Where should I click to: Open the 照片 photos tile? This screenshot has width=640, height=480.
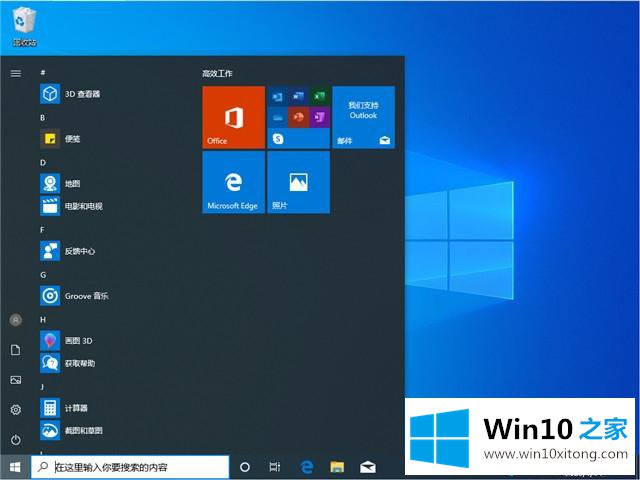coord(298,182)
